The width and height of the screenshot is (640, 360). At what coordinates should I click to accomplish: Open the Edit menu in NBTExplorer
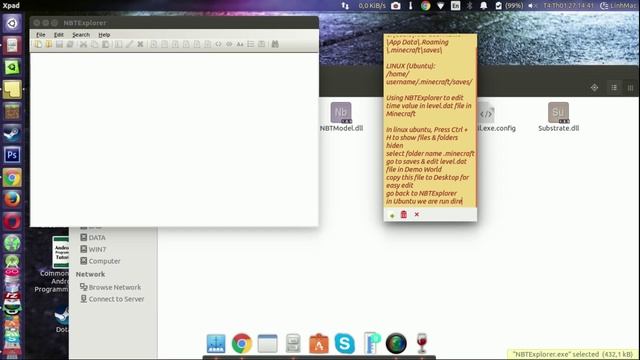coord(59,35)
